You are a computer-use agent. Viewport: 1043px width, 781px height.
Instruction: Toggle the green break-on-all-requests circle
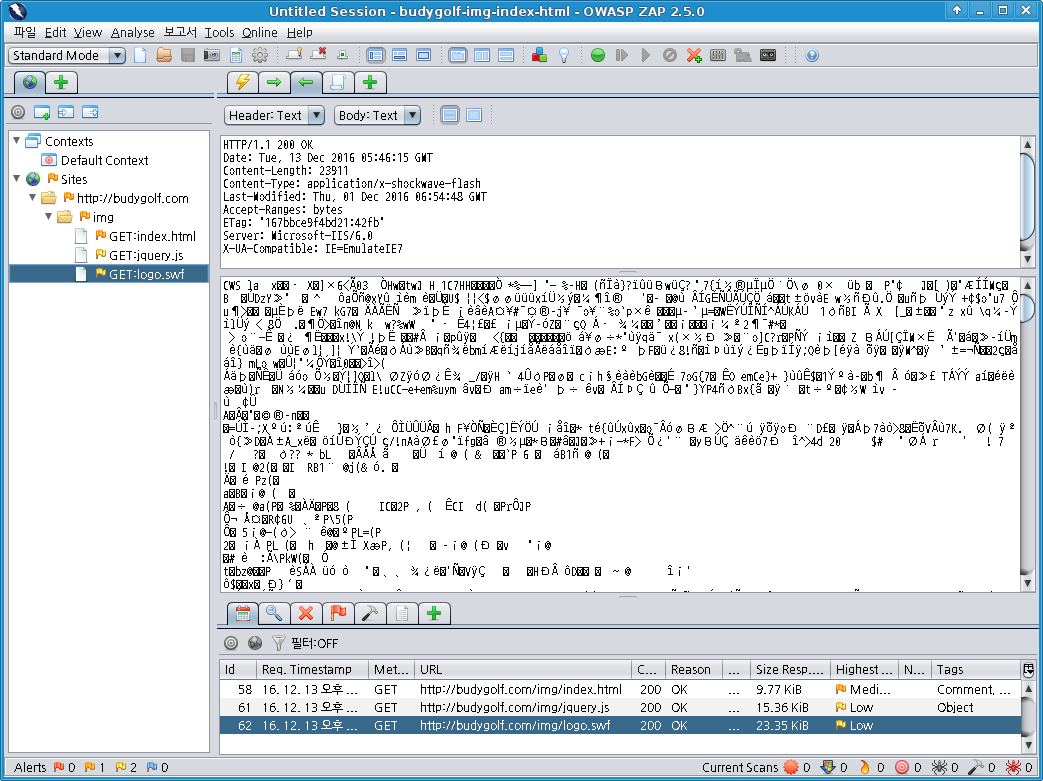597,55
